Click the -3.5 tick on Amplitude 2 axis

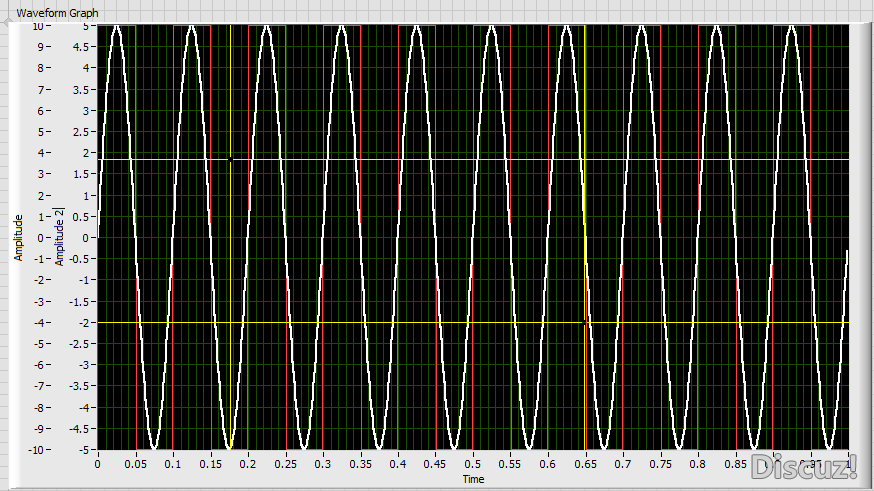coord(80,386)
